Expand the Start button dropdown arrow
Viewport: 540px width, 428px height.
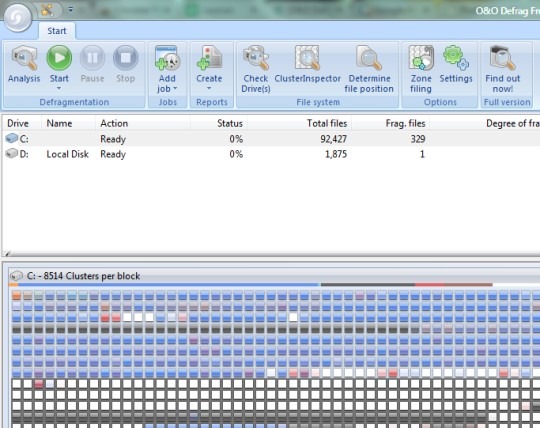[x=59, y=88]
